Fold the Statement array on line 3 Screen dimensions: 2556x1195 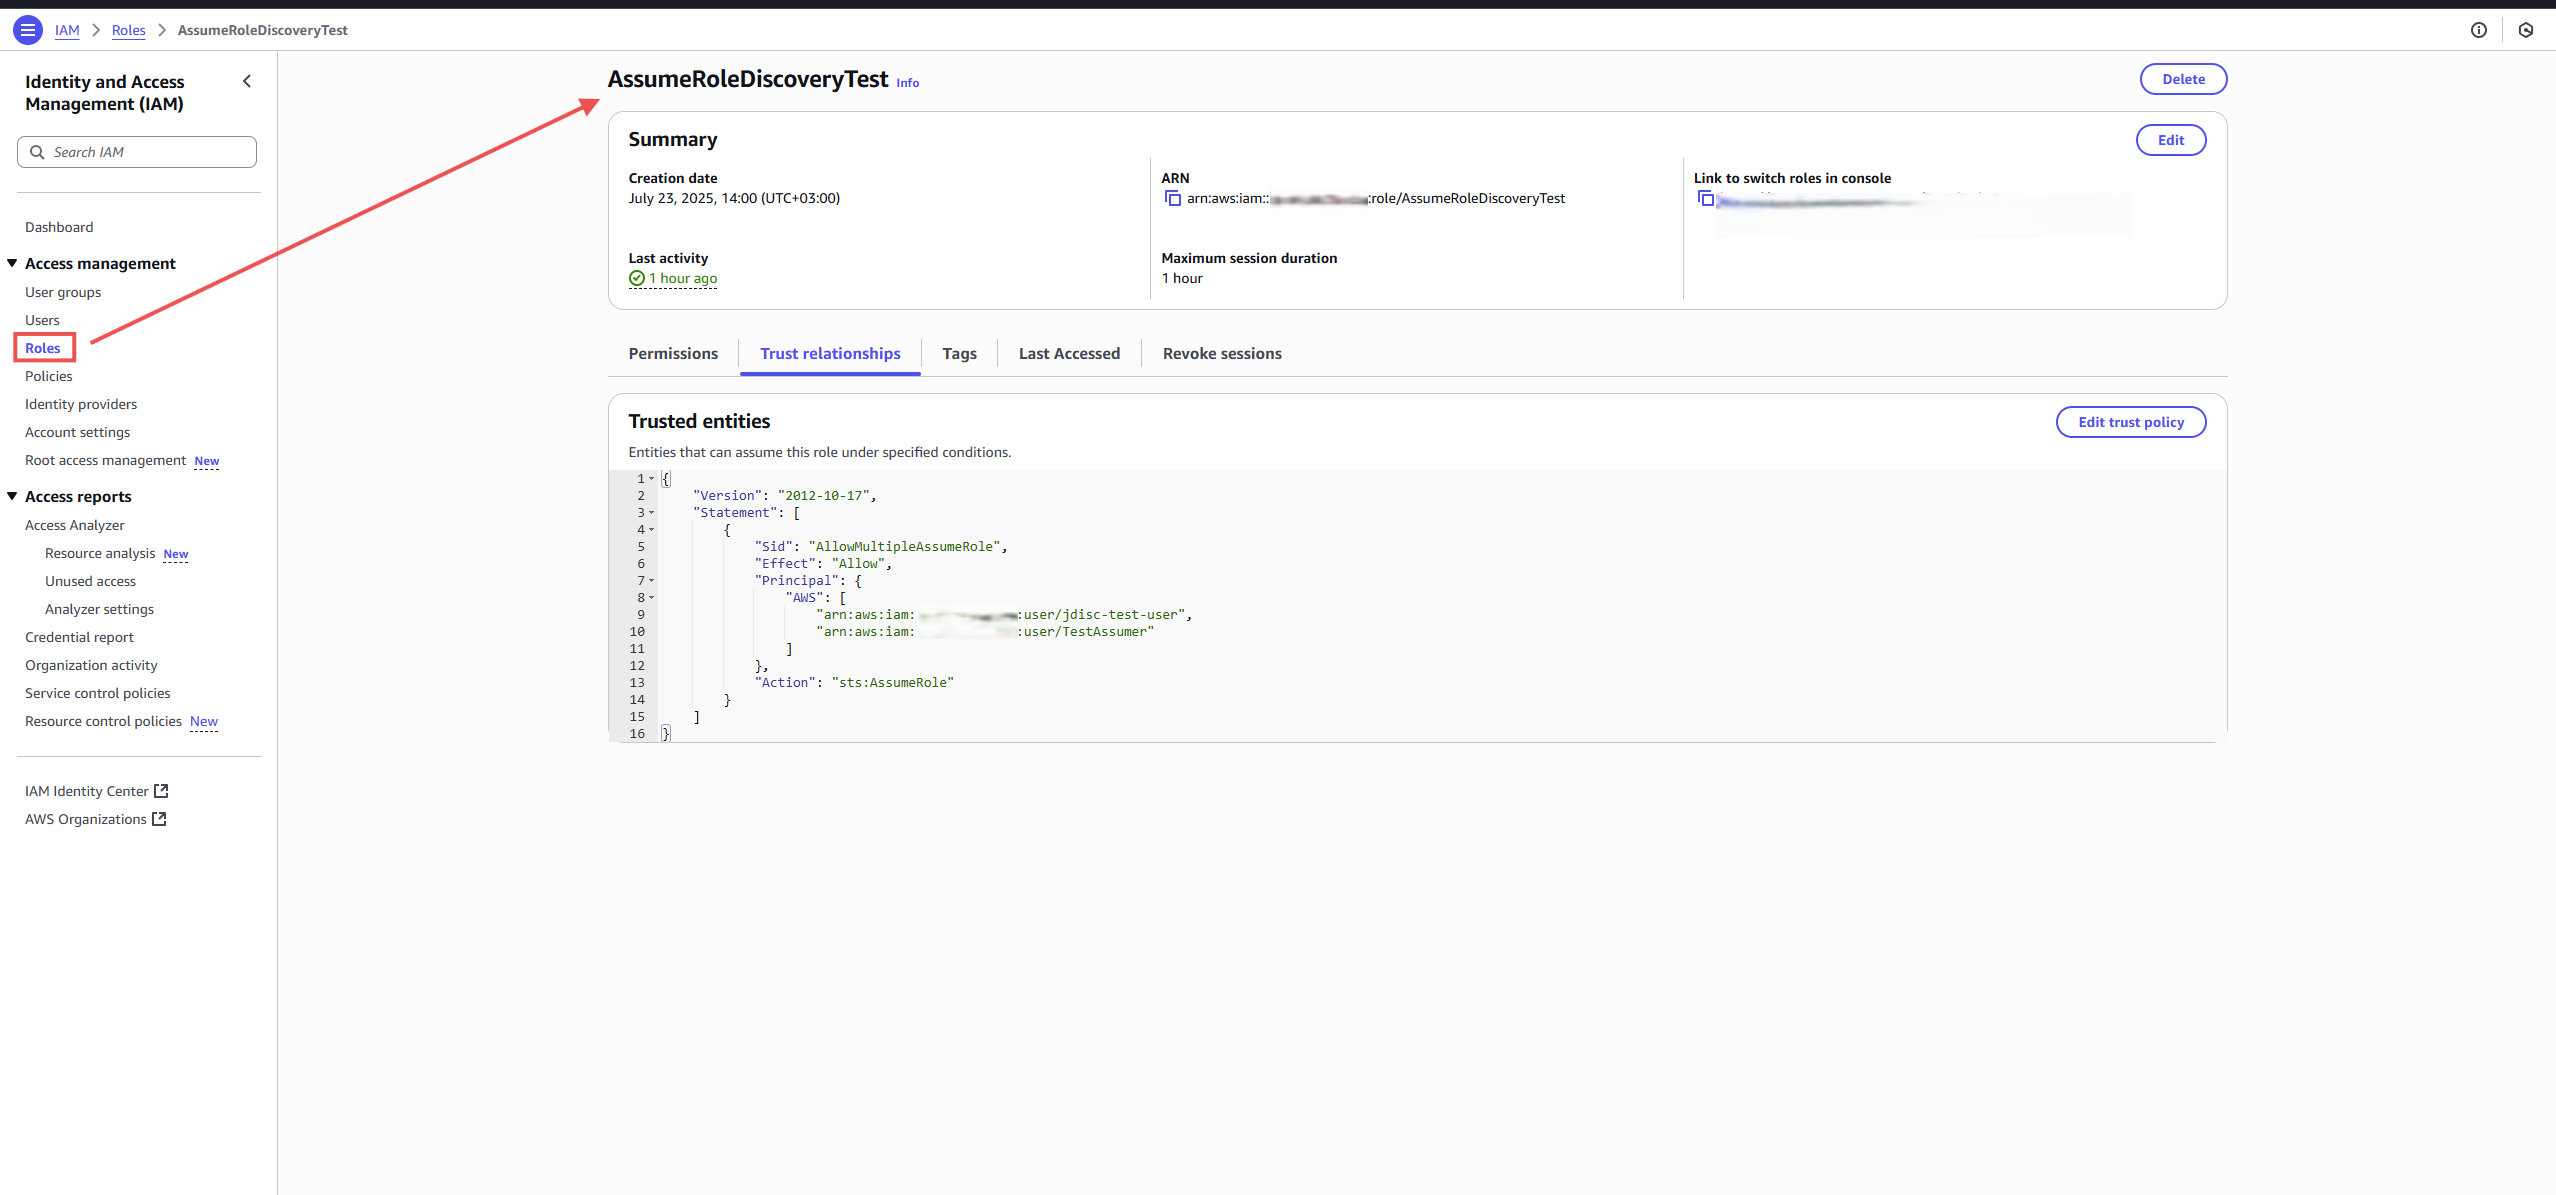tap(650, 512)
